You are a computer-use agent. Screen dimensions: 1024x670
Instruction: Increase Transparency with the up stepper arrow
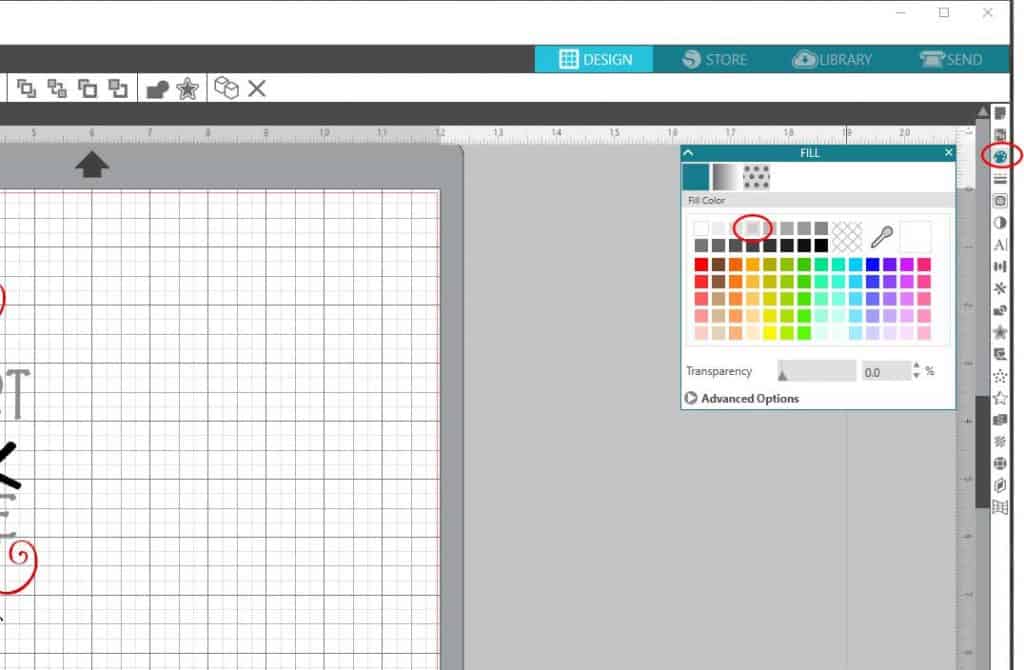tap(916, 366)
